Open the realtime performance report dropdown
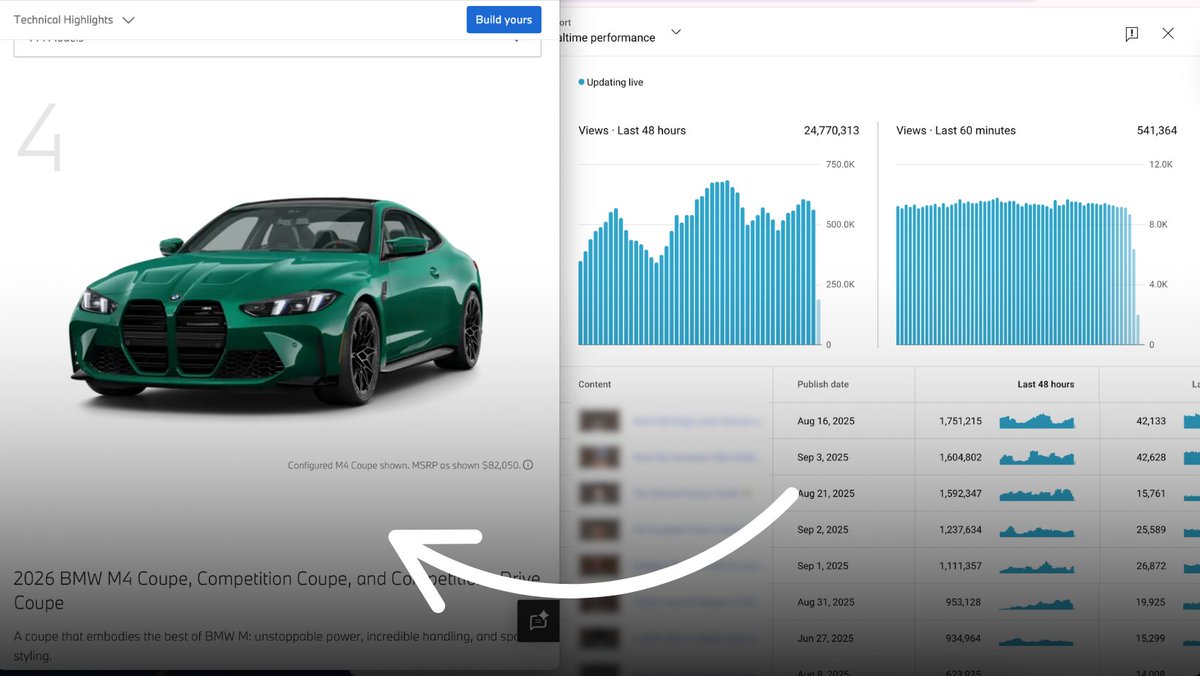1200x676 pixels. 676,32
